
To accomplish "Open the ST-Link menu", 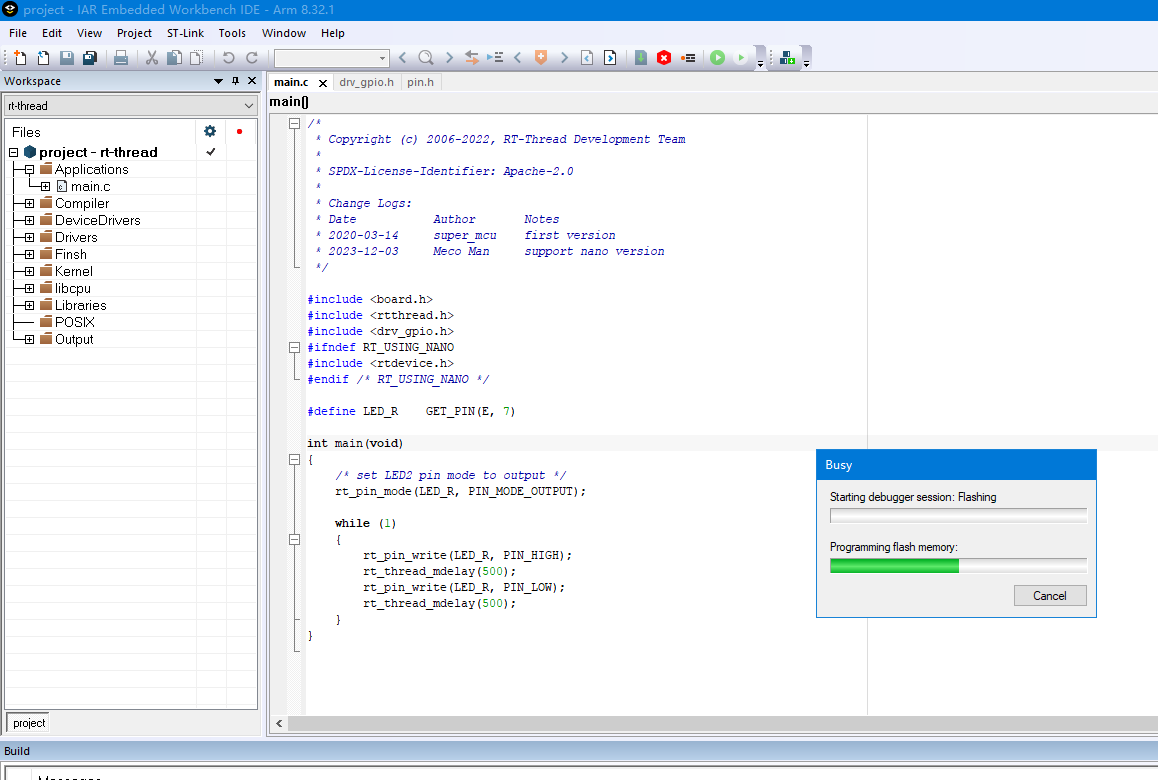I will [185, 33].
